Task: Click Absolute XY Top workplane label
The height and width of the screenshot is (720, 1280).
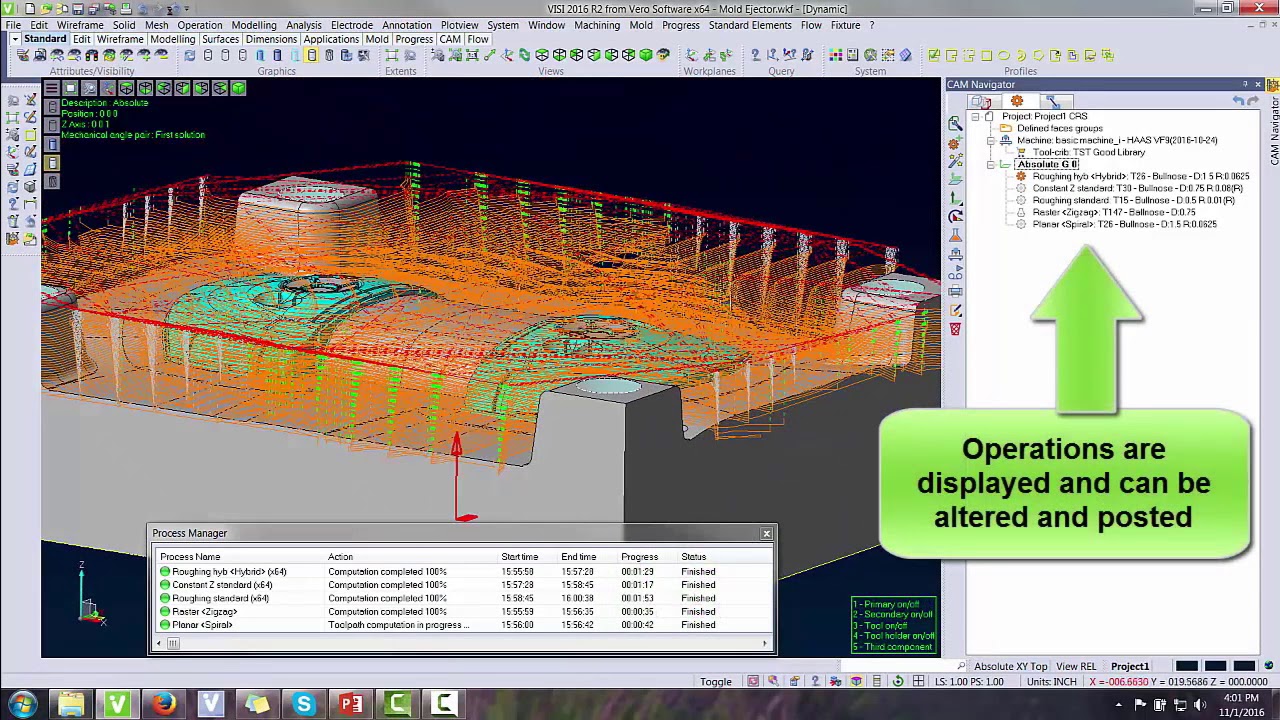Action: click(1010, 666)
